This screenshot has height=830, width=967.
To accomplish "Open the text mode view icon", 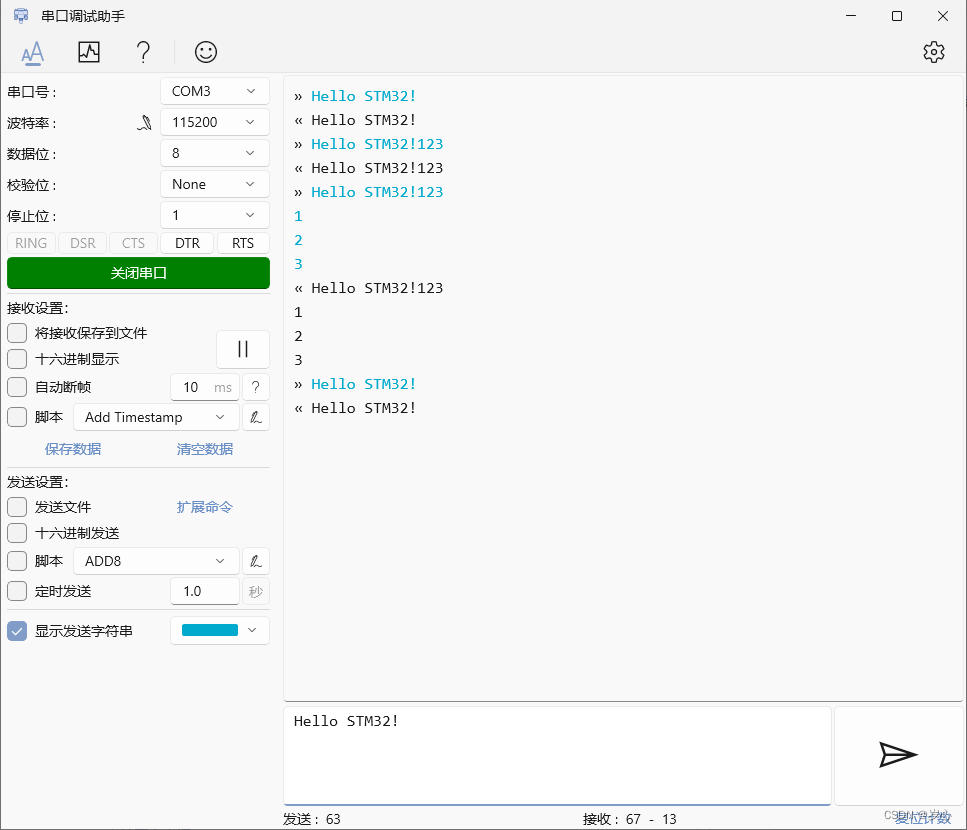I will tap(32, 53).
